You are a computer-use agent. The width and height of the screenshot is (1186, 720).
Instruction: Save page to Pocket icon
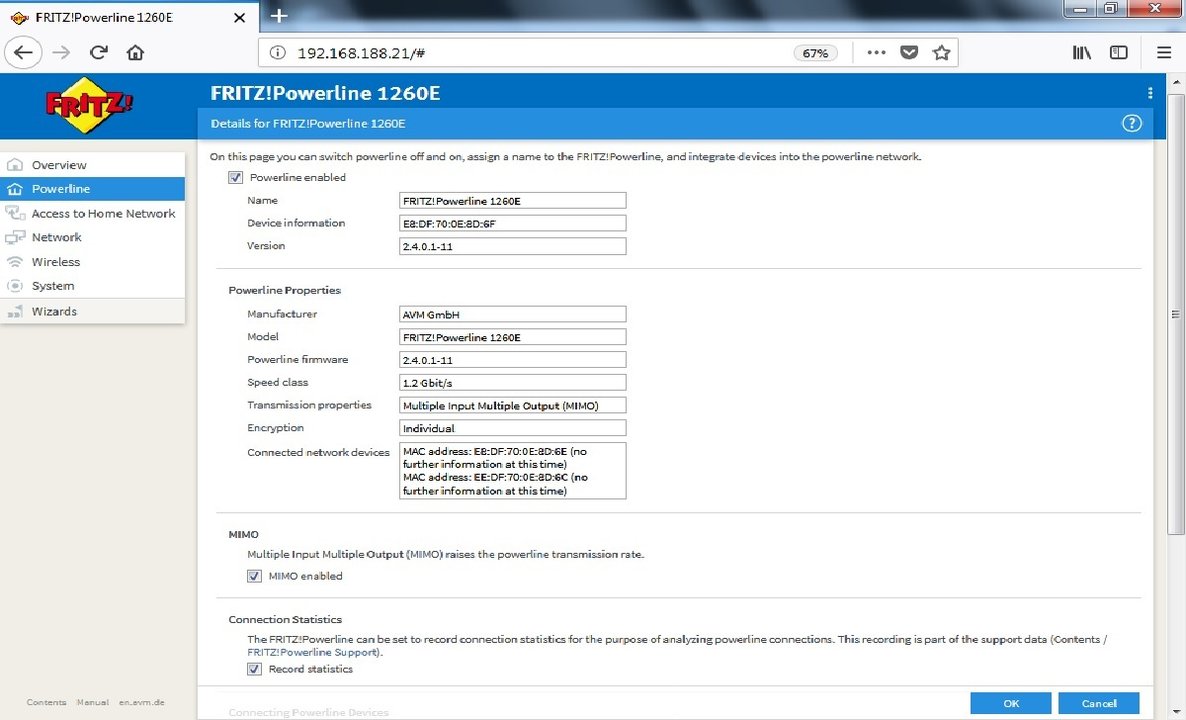pyautogui.click(x=909, y=52)
